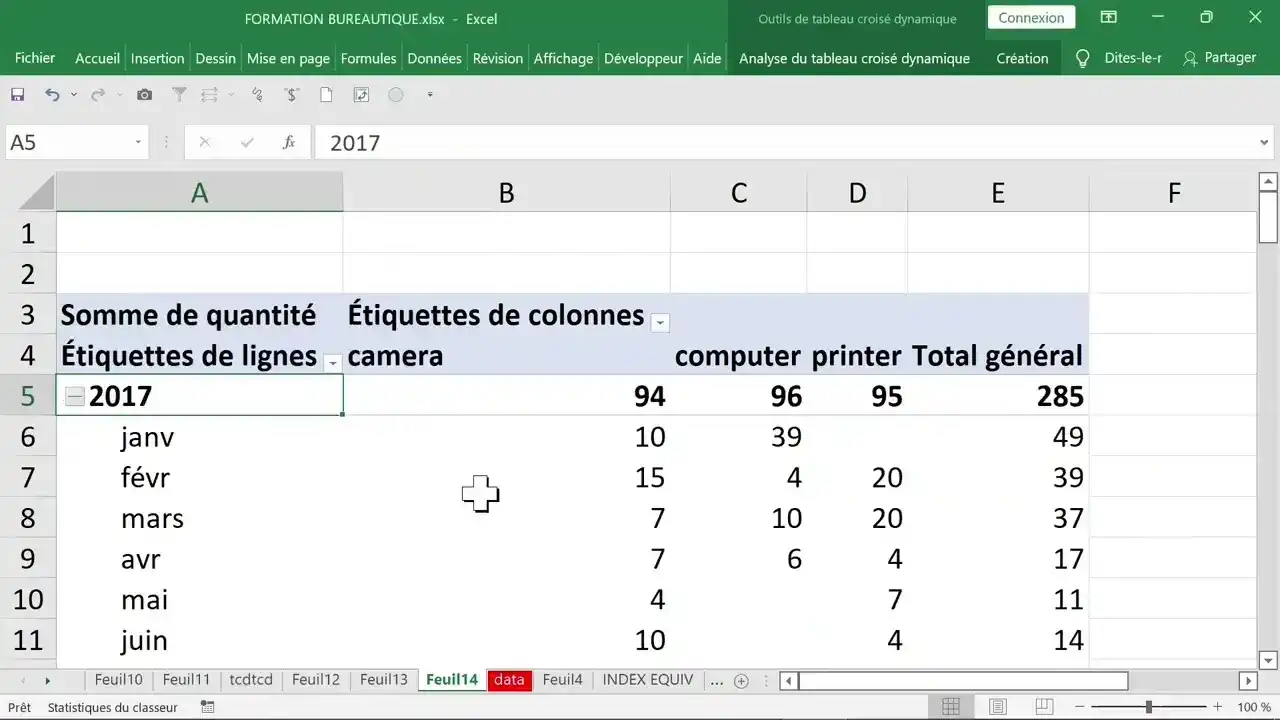Open the Étiquettes de lignes filter dropdown
The width and height of the screenshot is (1280, 720).
tap(333, 362)
